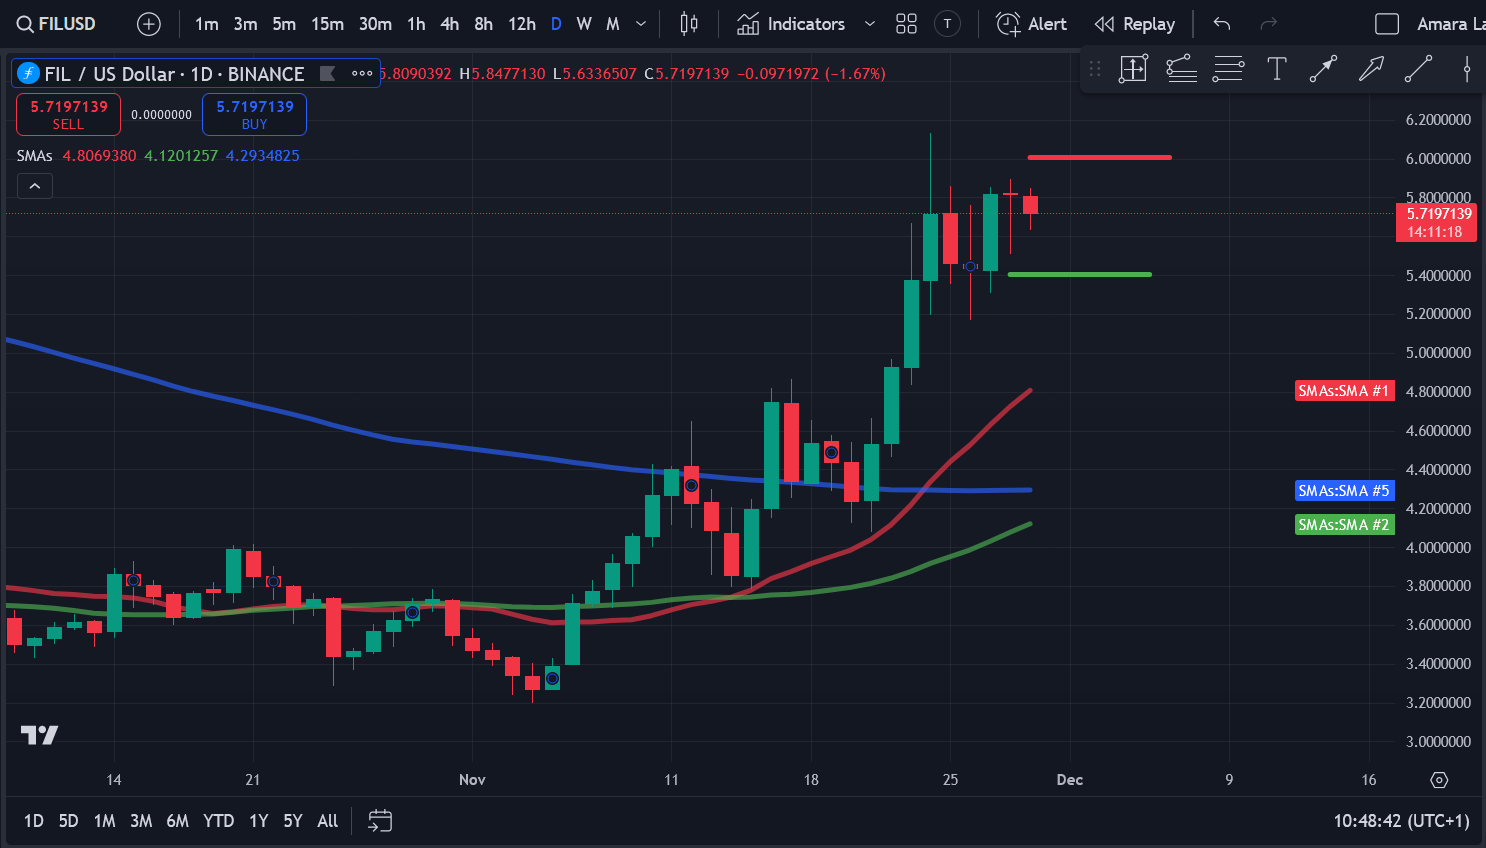Set date range to 6M
The width and height of the screenshot is (1486, 848).
[x=177, y=821]
